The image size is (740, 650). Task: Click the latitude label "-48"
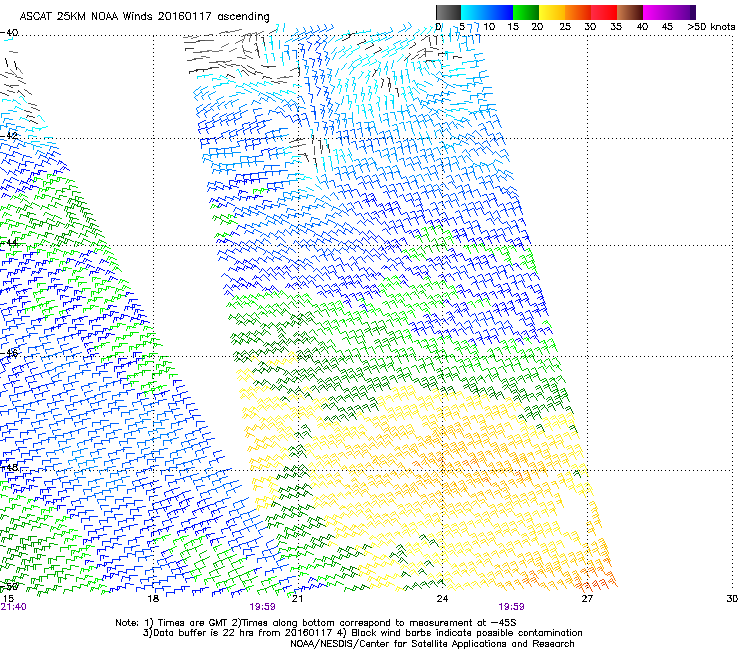[x=9, y=467]
